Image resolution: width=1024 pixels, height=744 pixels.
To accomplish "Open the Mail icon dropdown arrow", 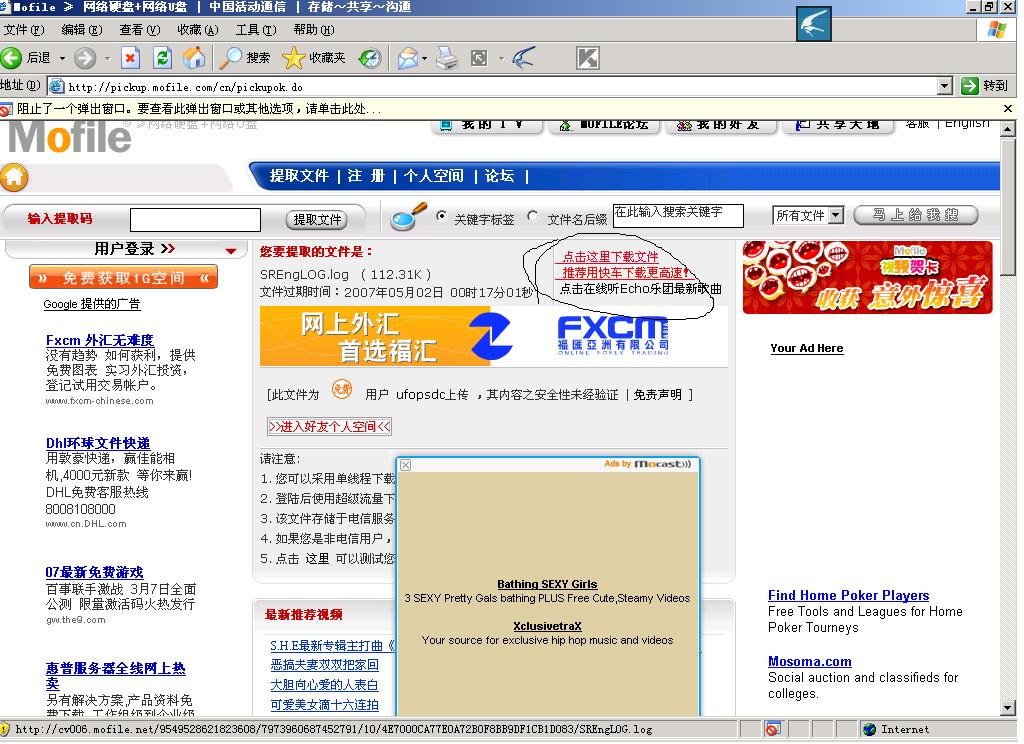I will [x=424, y=58].
